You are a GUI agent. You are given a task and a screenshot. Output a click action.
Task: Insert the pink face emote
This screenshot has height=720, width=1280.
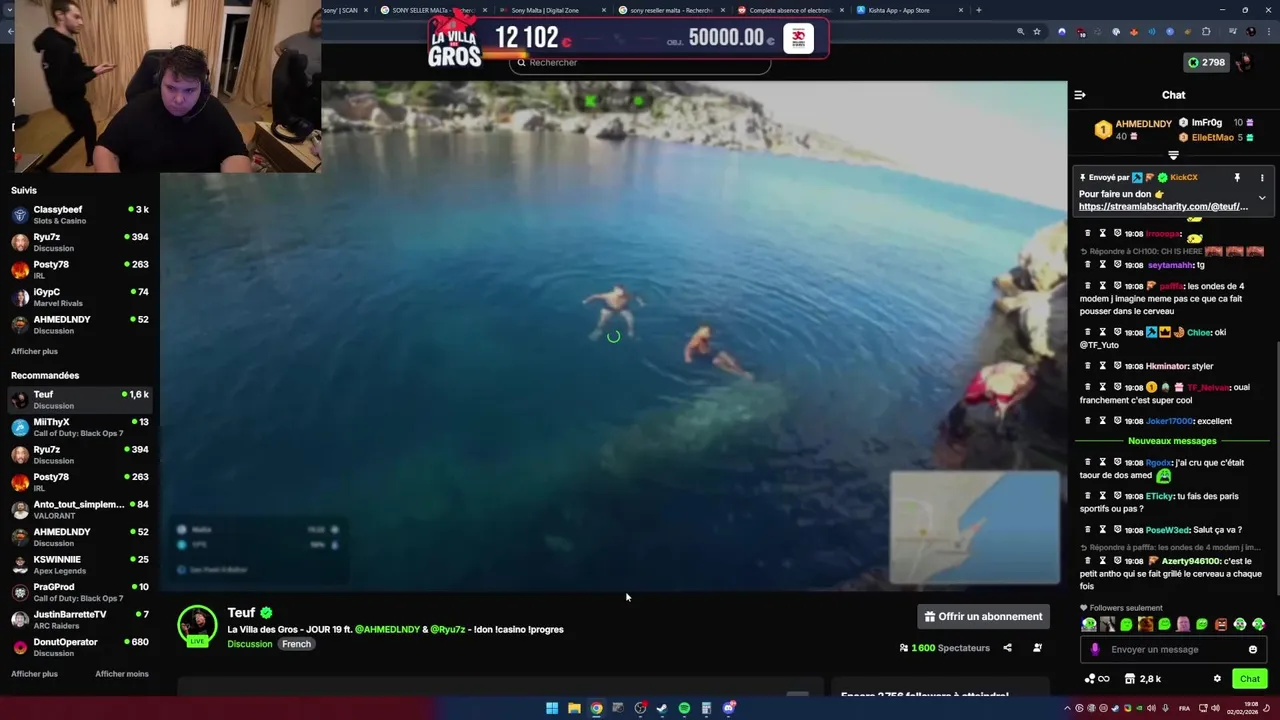tap(1183, 624)
